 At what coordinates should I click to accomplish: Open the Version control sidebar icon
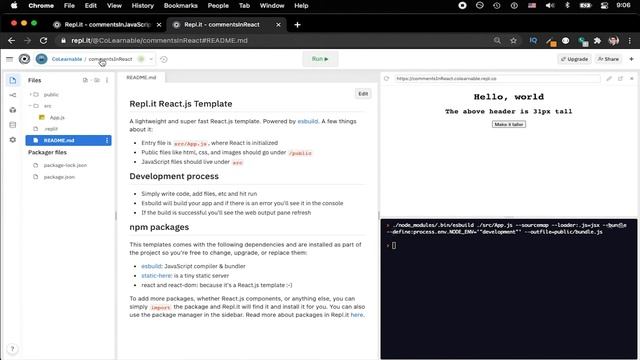[13, 95]
